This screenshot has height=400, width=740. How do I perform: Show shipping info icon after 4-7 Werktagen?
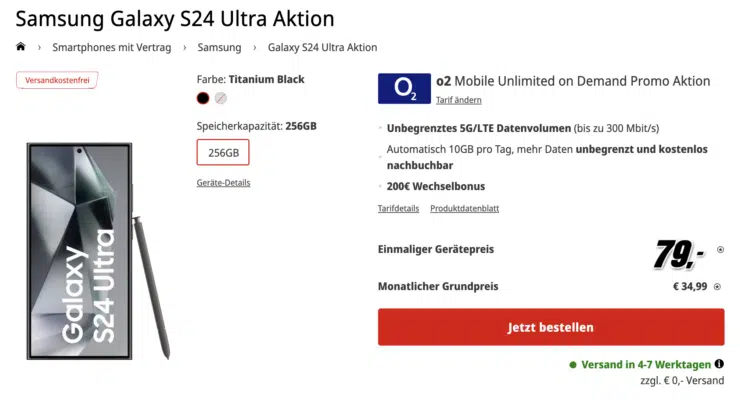pos(719,364)
